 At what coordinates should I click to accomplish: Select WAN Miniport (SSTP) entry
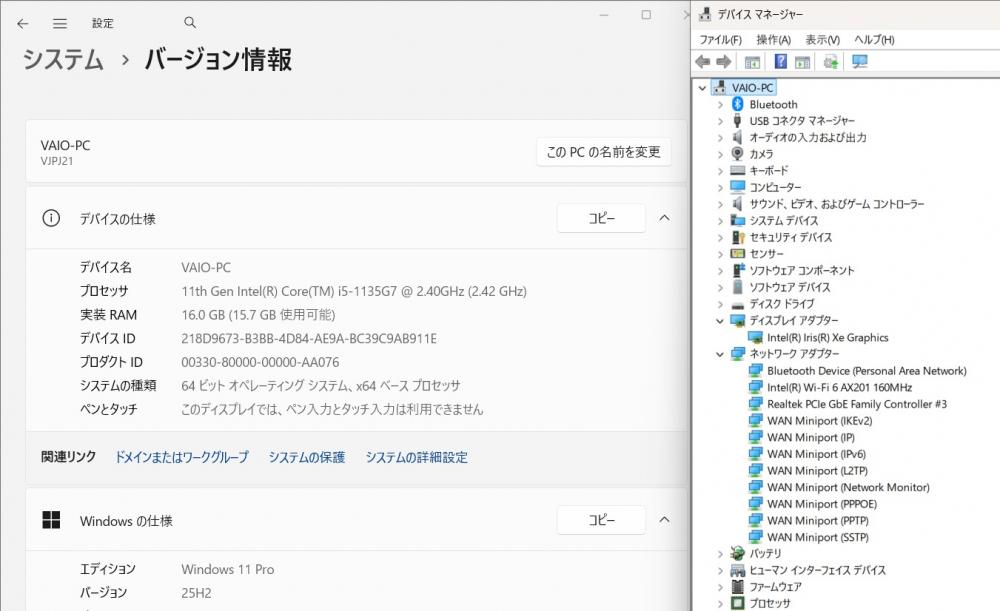point(818,537)
